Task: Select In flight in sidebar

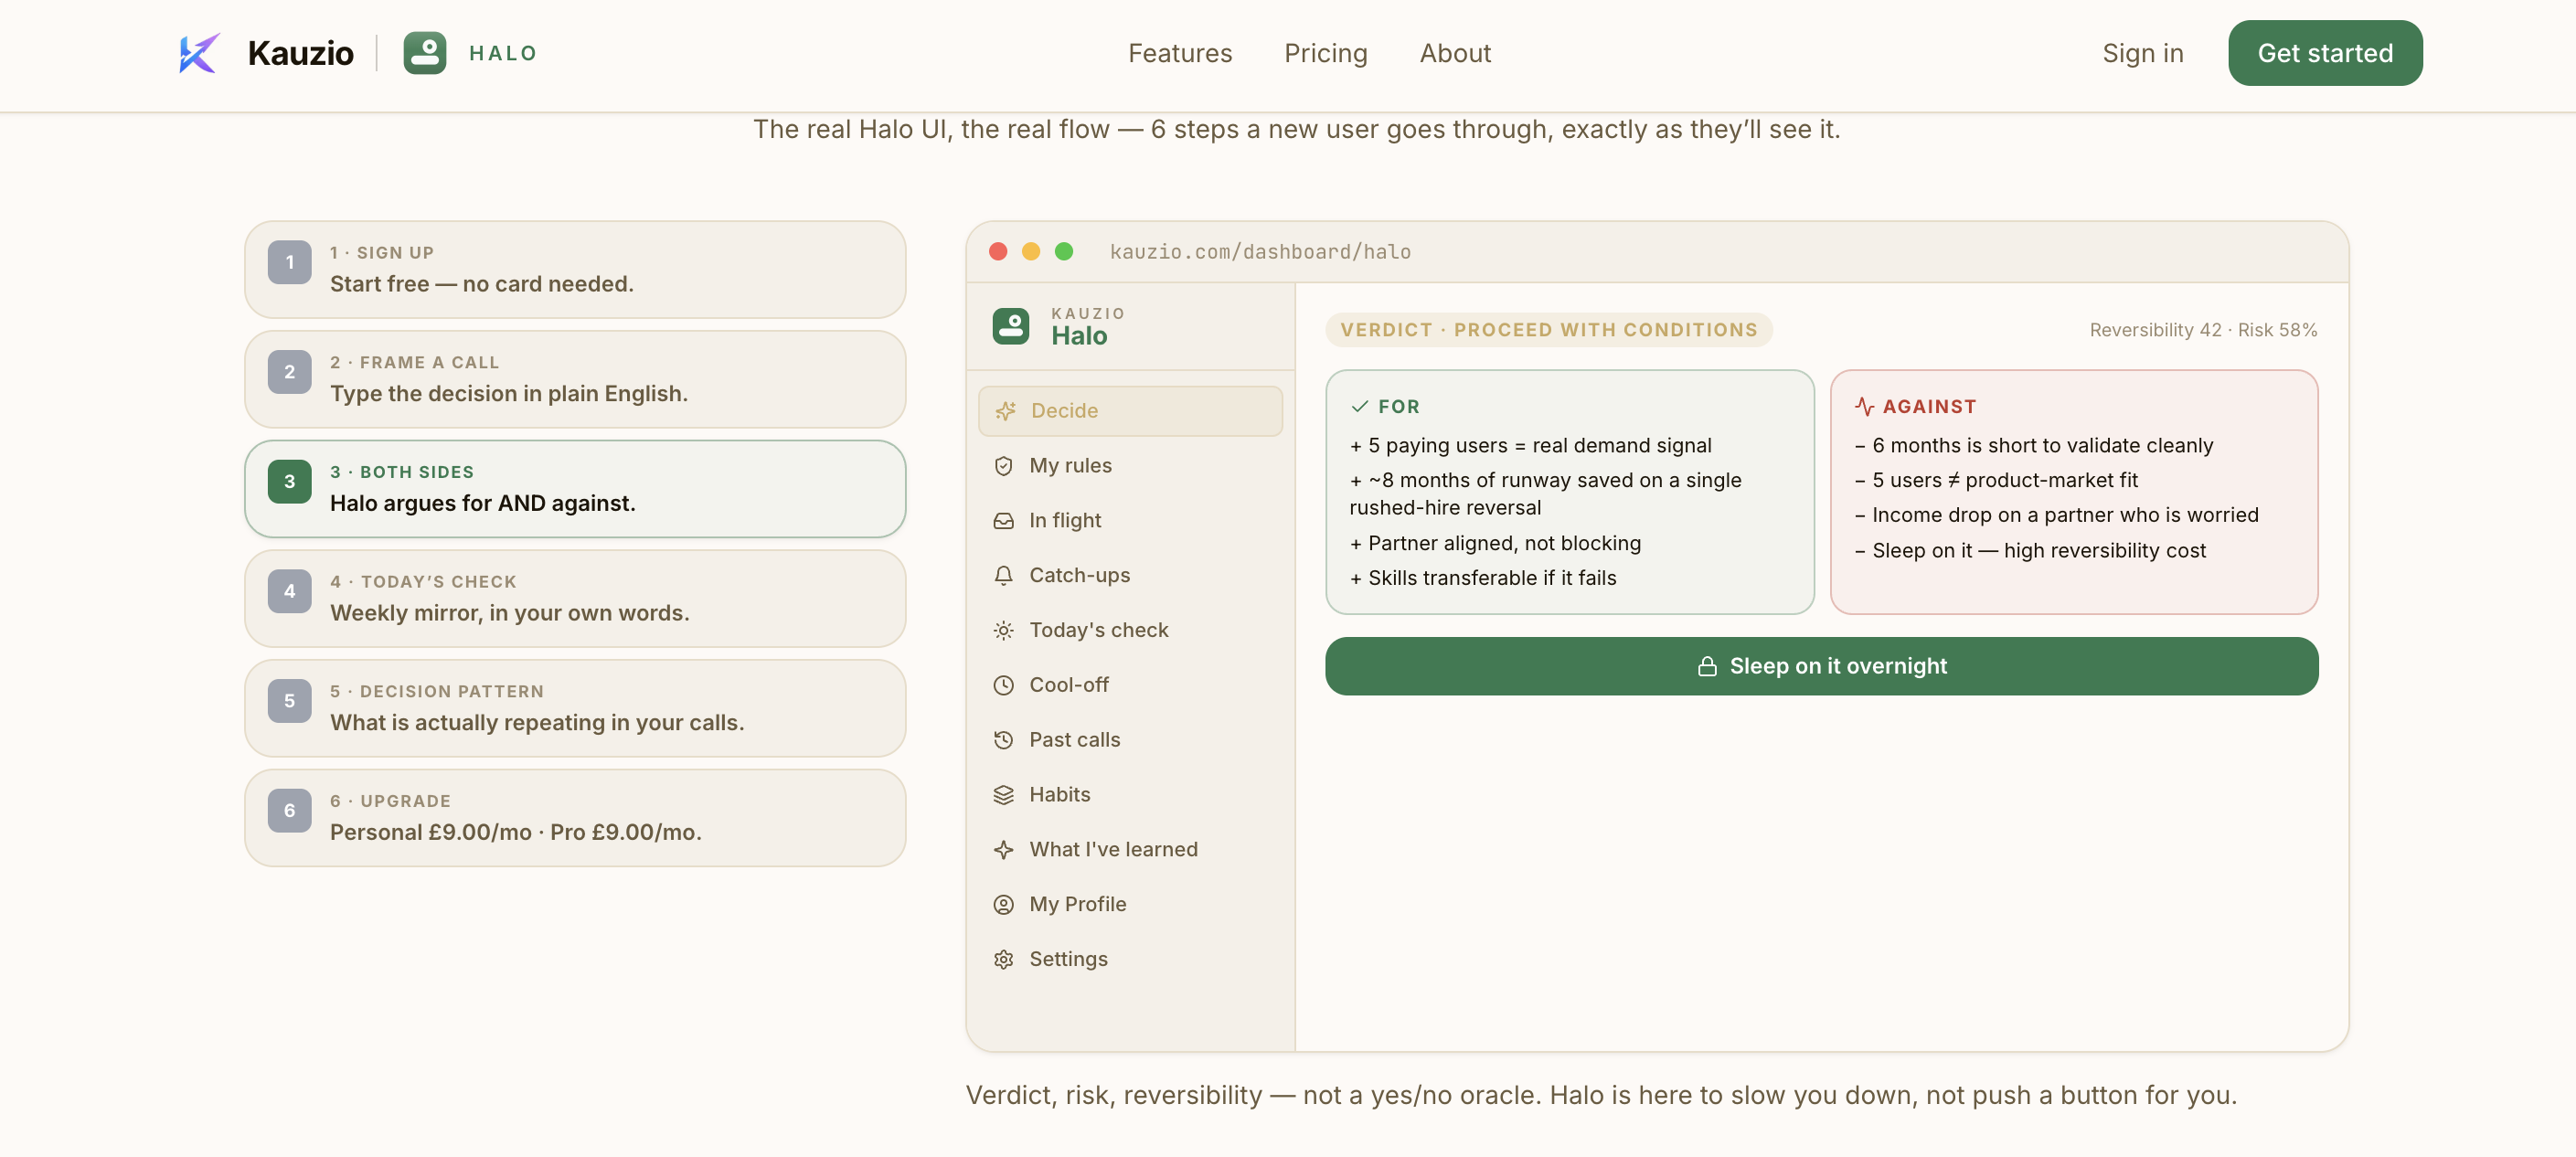Action: (x=1130, y=521)
